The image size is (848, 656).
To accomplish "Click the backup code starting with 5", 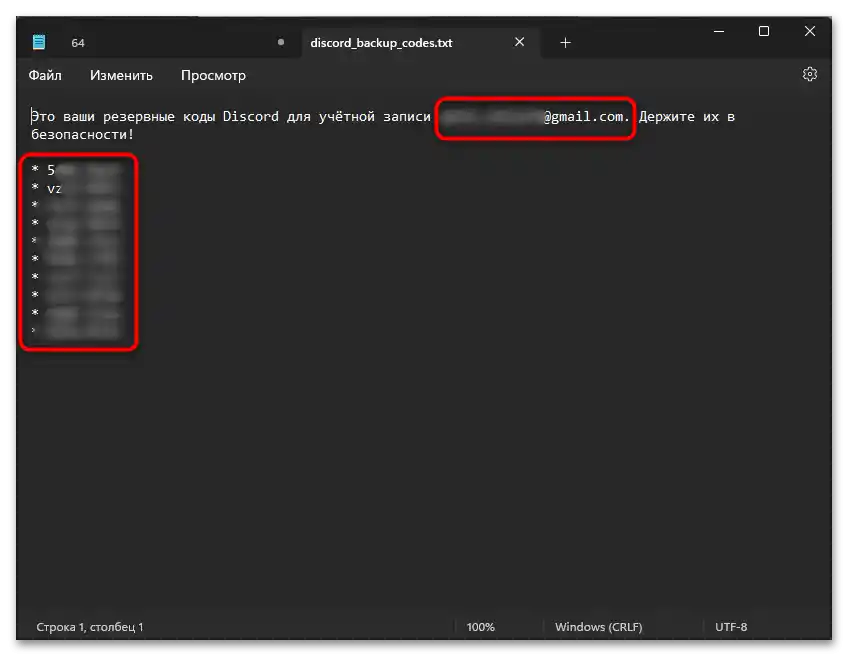I will coord(83,170).
